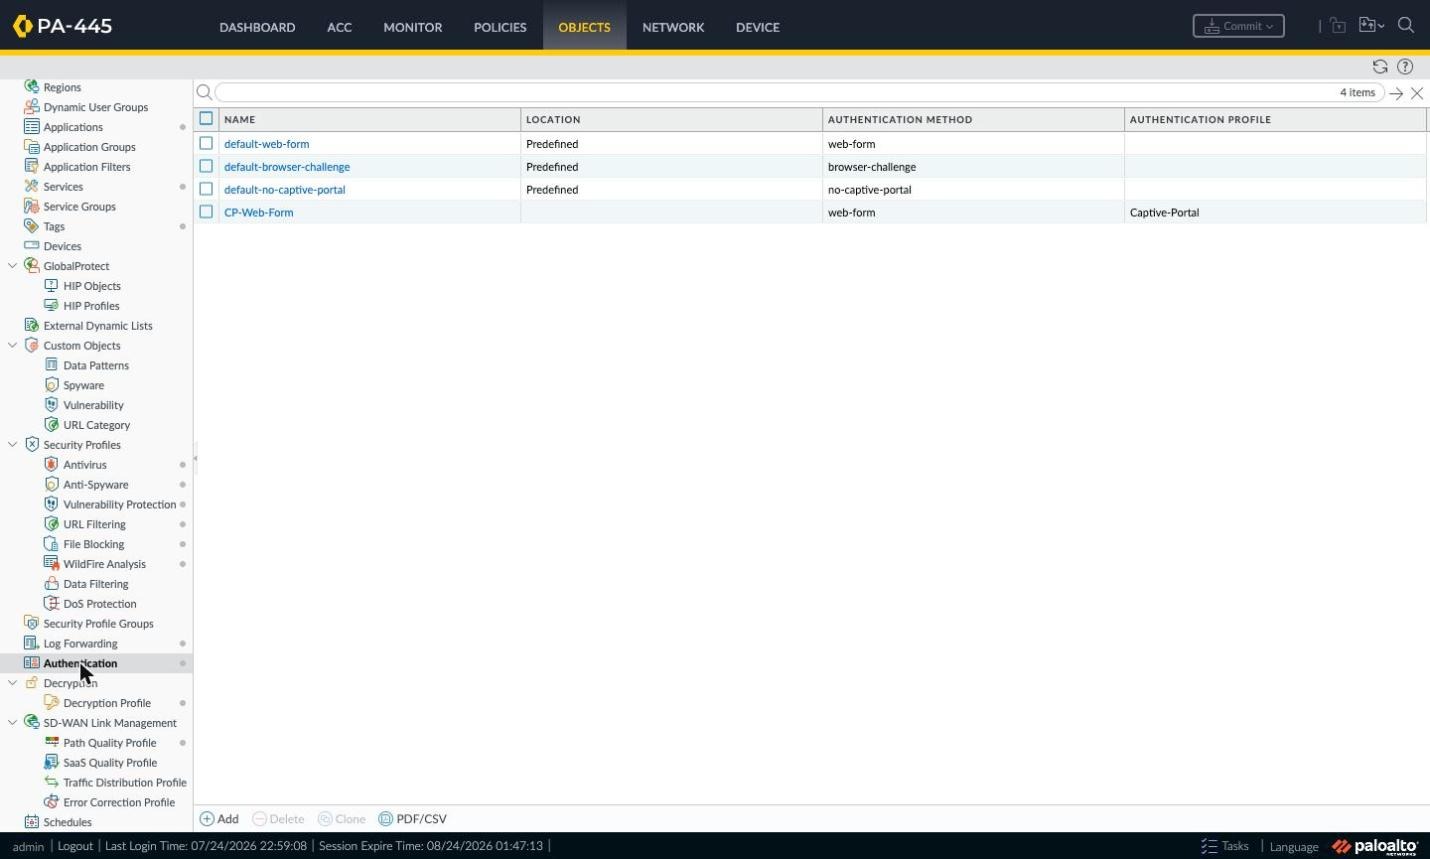Open the POLICIES tab
This screenshot has width=1430, height=859.
pos(500,27)
